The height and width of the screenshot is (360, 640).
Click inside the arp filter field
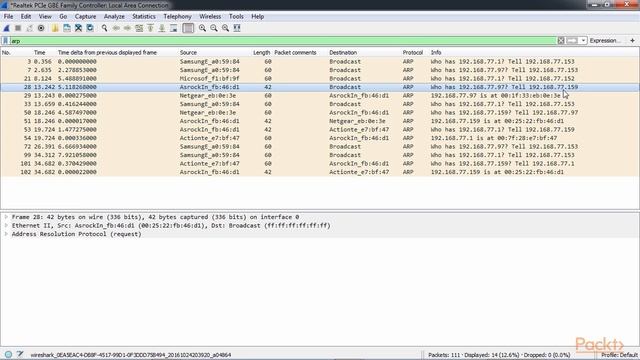[283, 41]
